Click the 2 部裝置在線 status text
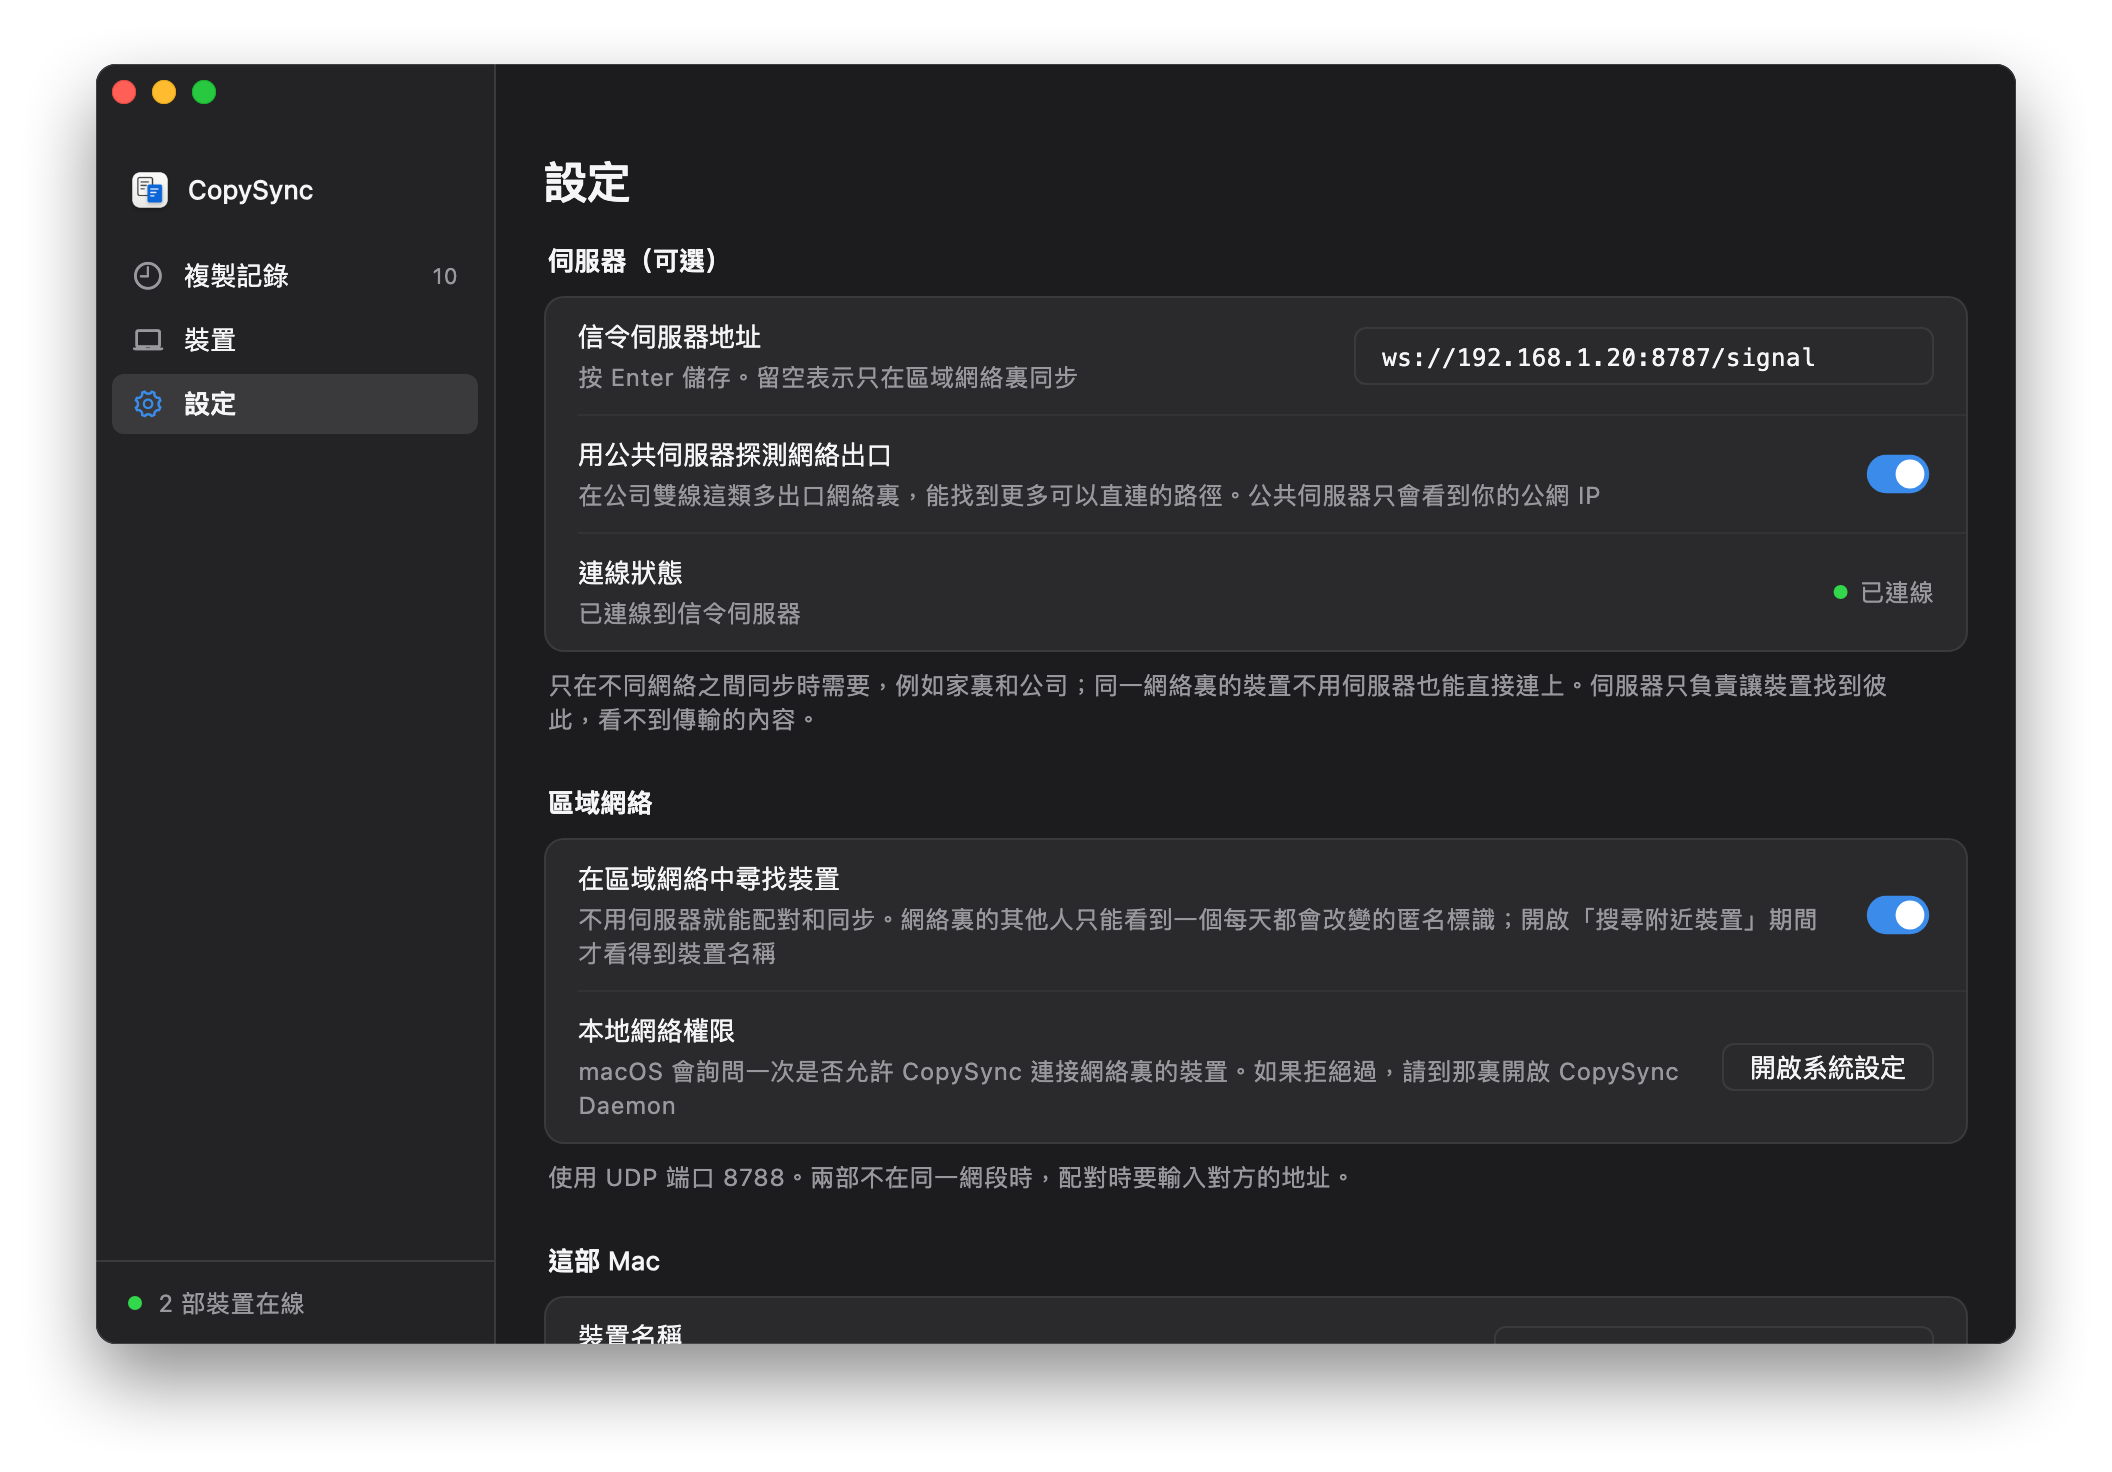Viewport: 2112px width, 1472px height. (231, 1303)
